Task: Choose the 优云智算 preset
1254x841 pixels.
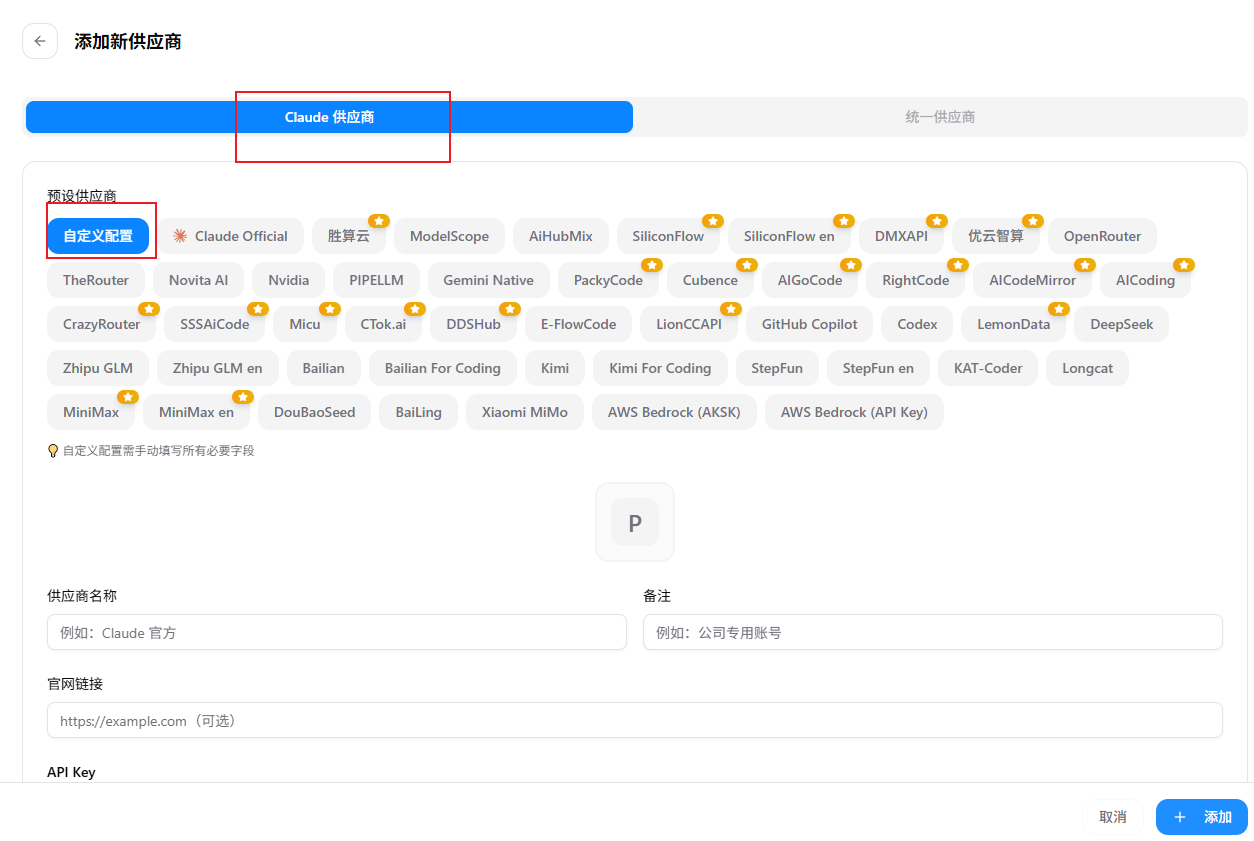Action: 996,236
